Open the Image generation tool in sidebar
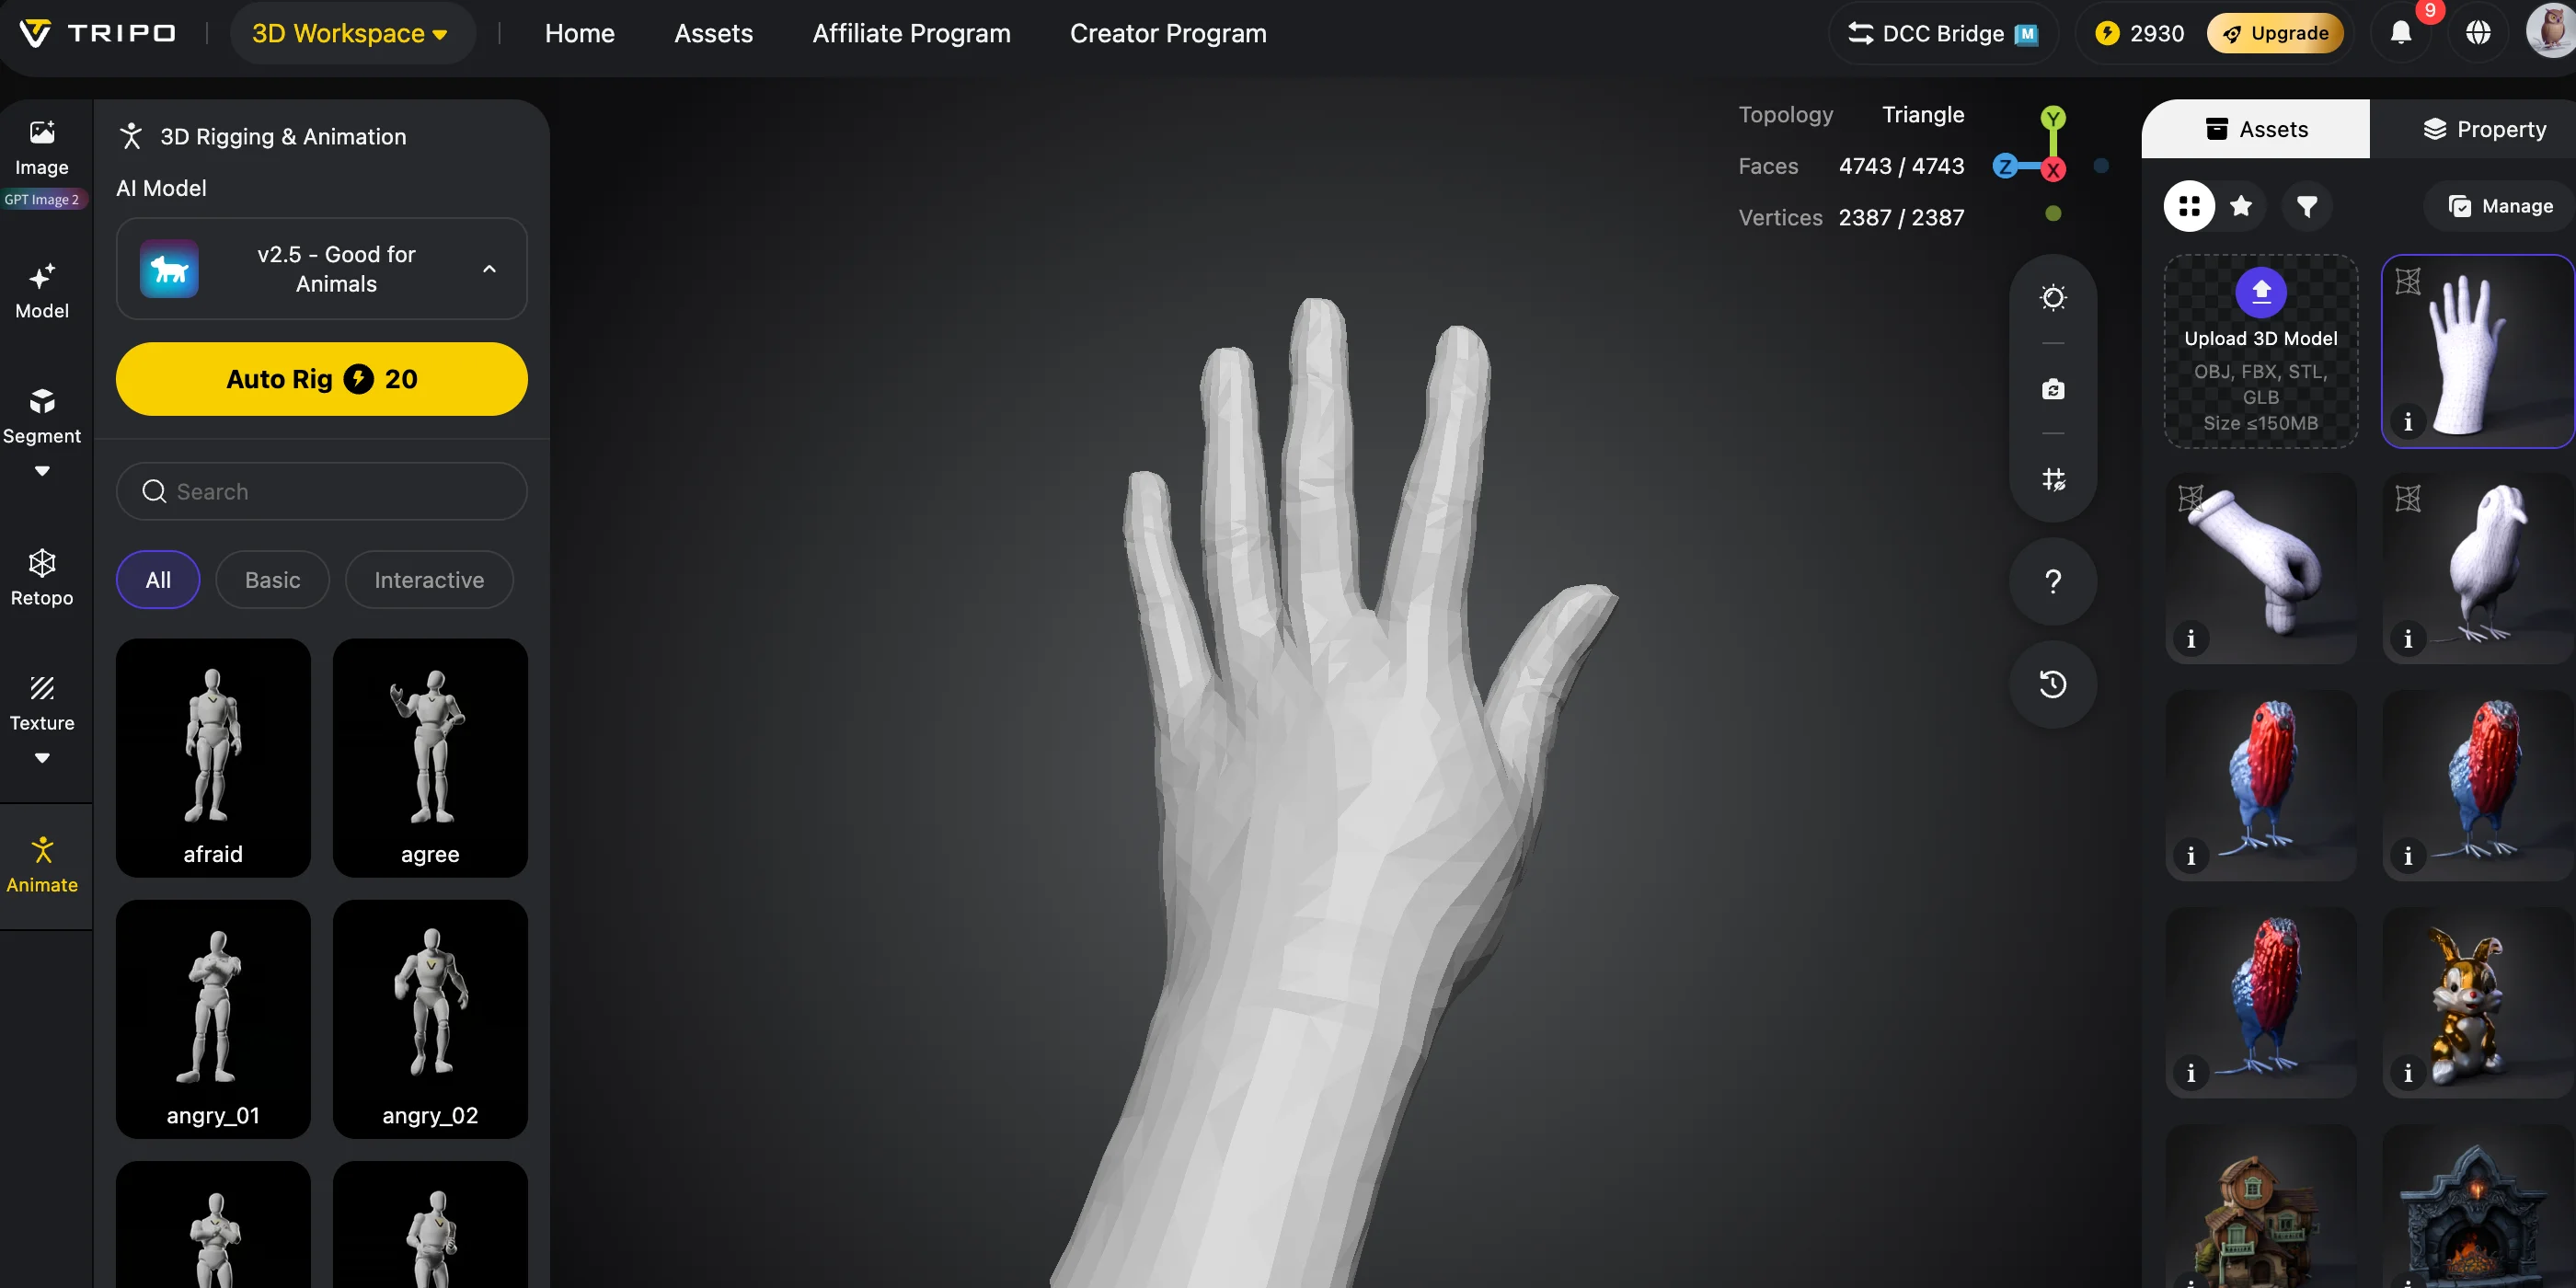 point(41,147)
